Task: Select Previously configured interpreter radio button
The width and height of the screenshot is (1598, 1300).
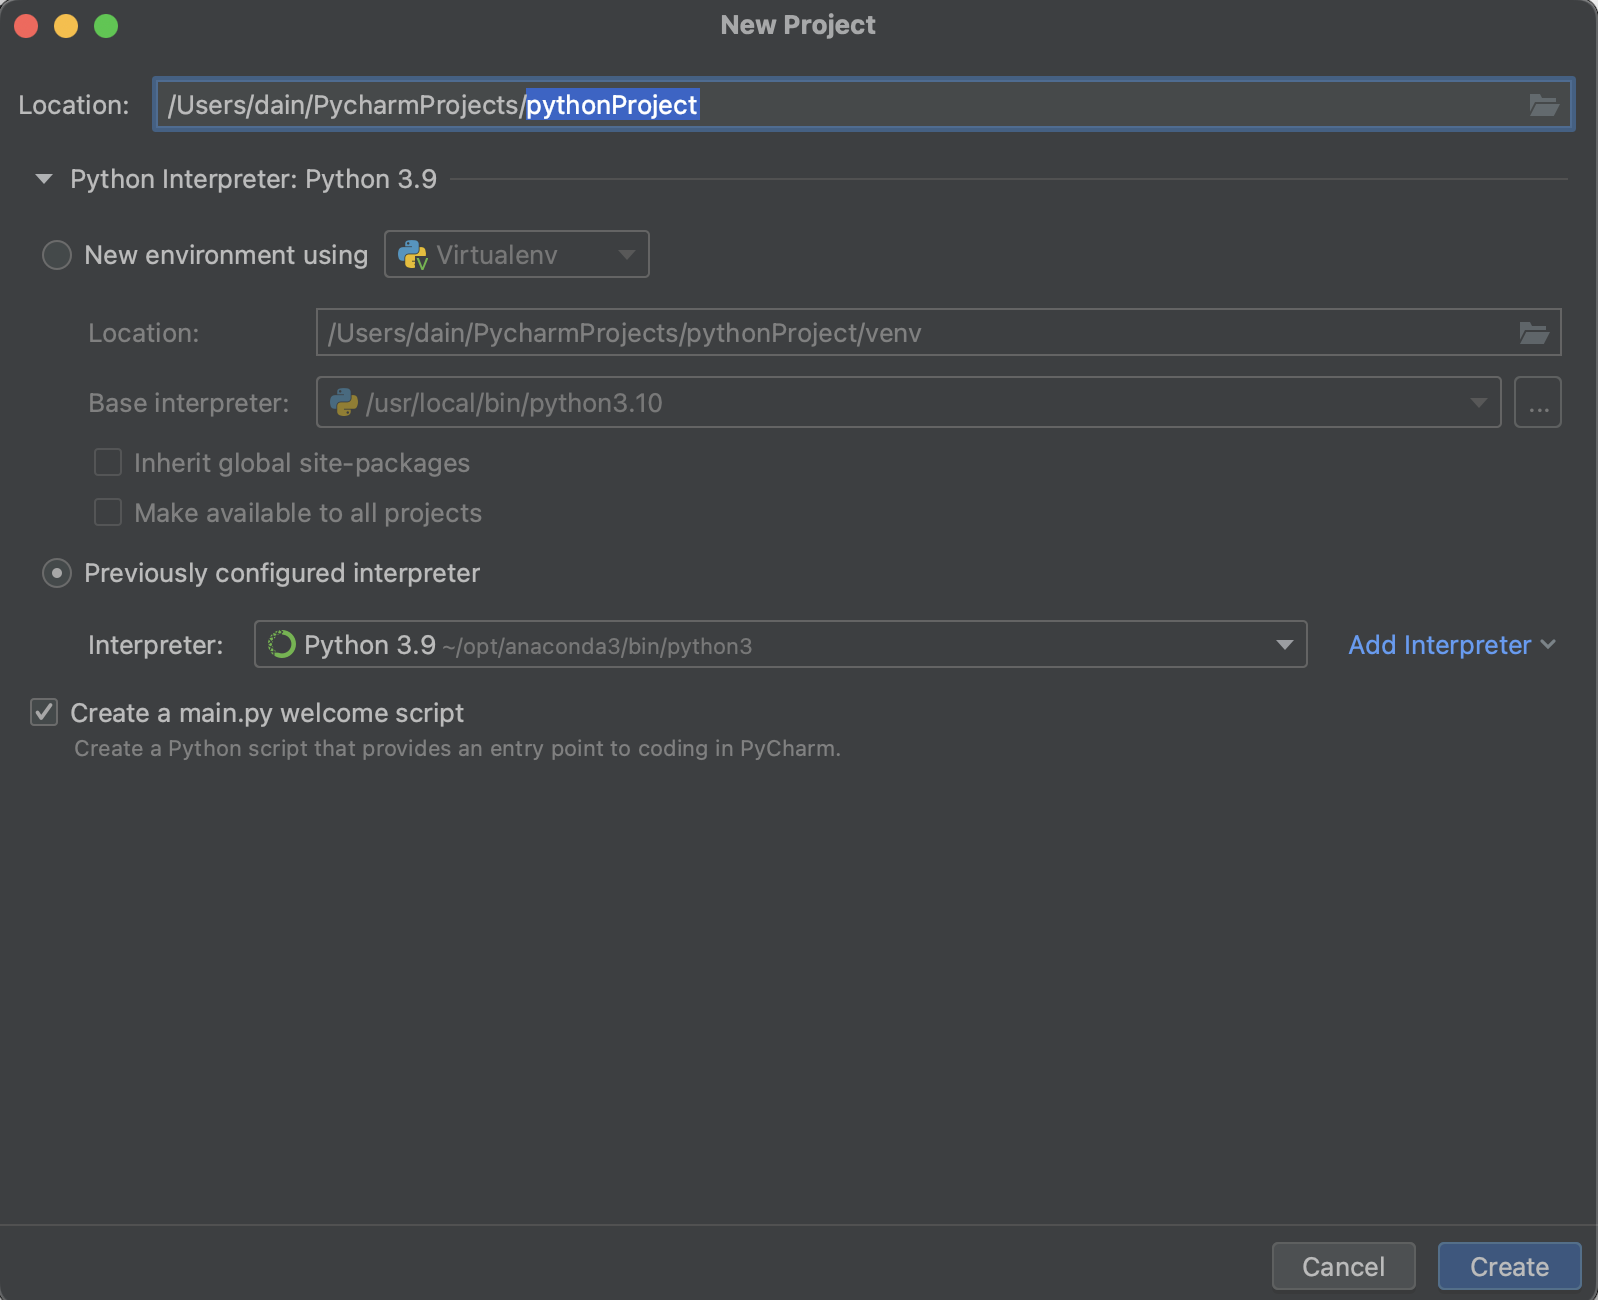Action: coord(57,573)
